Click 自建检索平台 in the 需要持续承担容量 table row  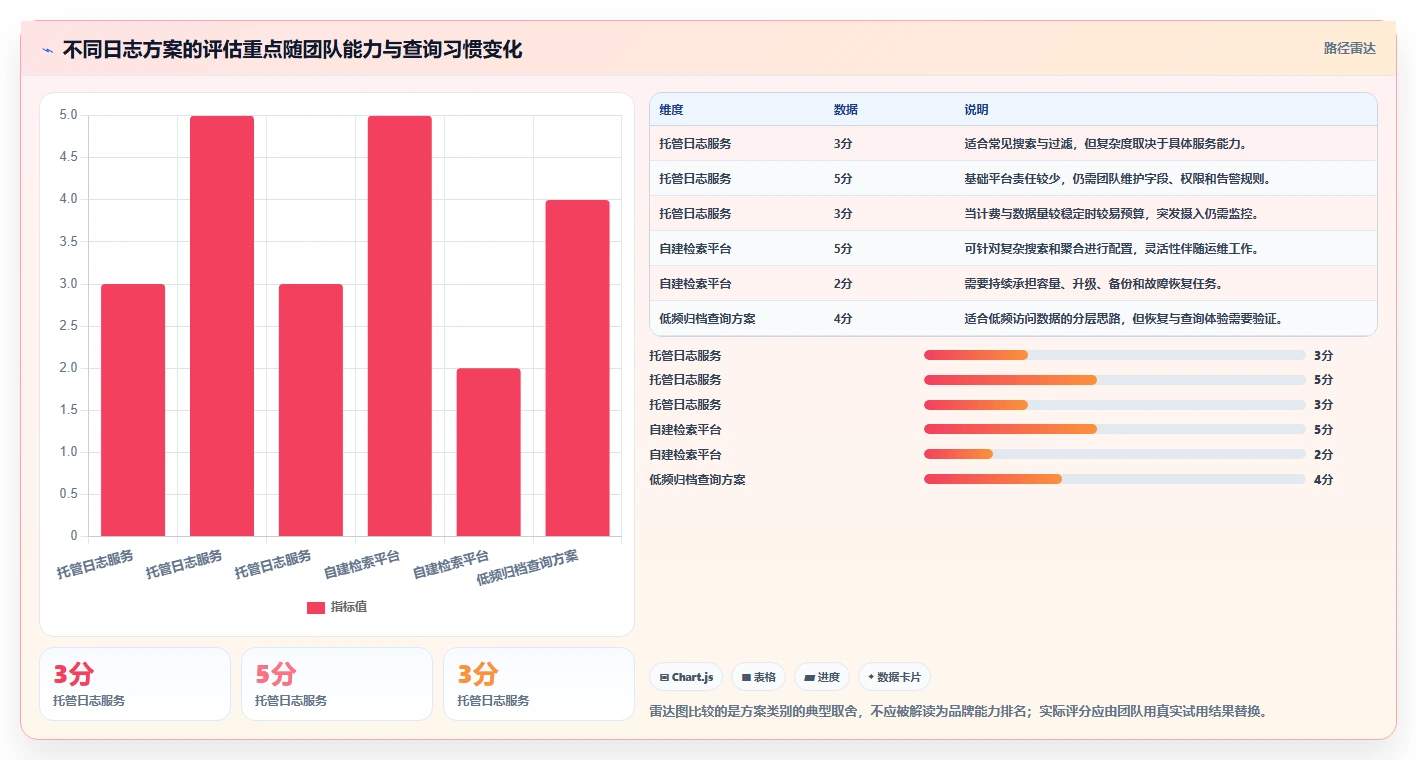point(695,283)
